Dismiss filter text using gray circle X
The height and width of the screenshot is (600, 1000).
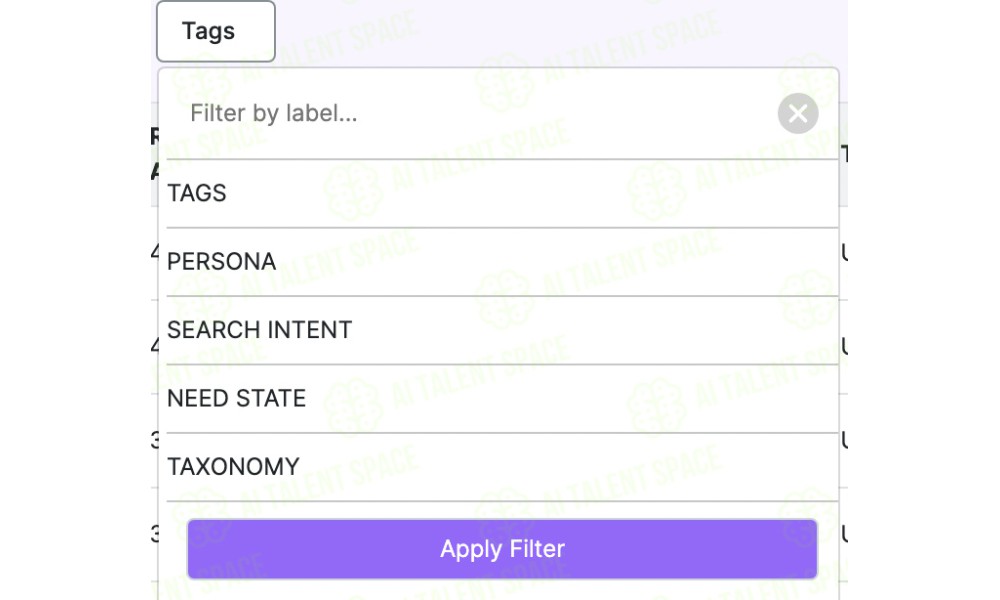click(798, 113)
